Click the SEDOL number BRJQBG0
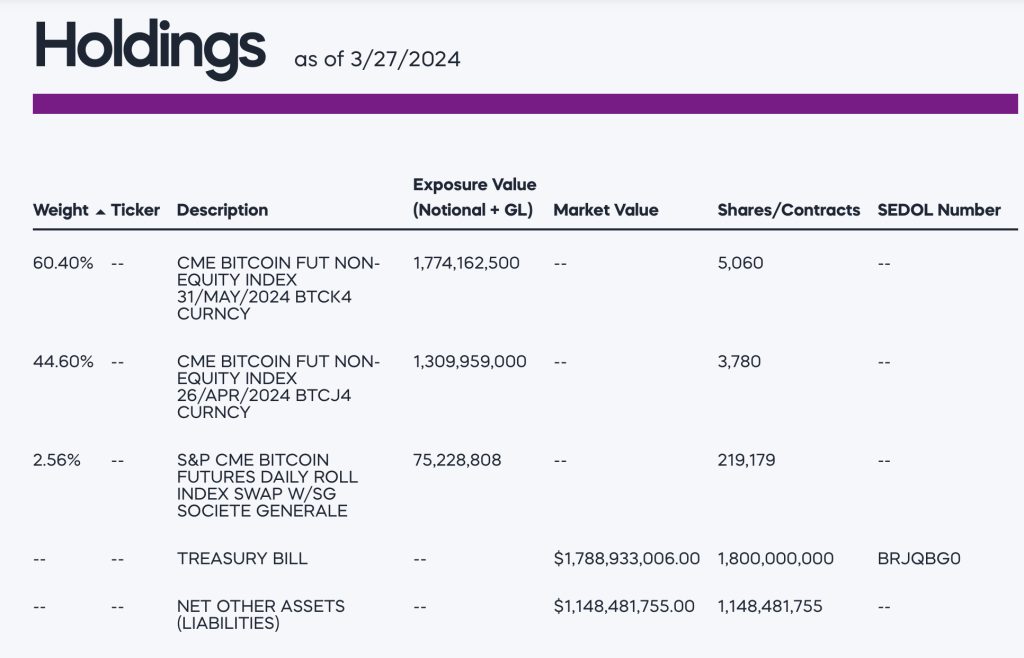This screenshot has width=1024, height=658. point(918,558)
